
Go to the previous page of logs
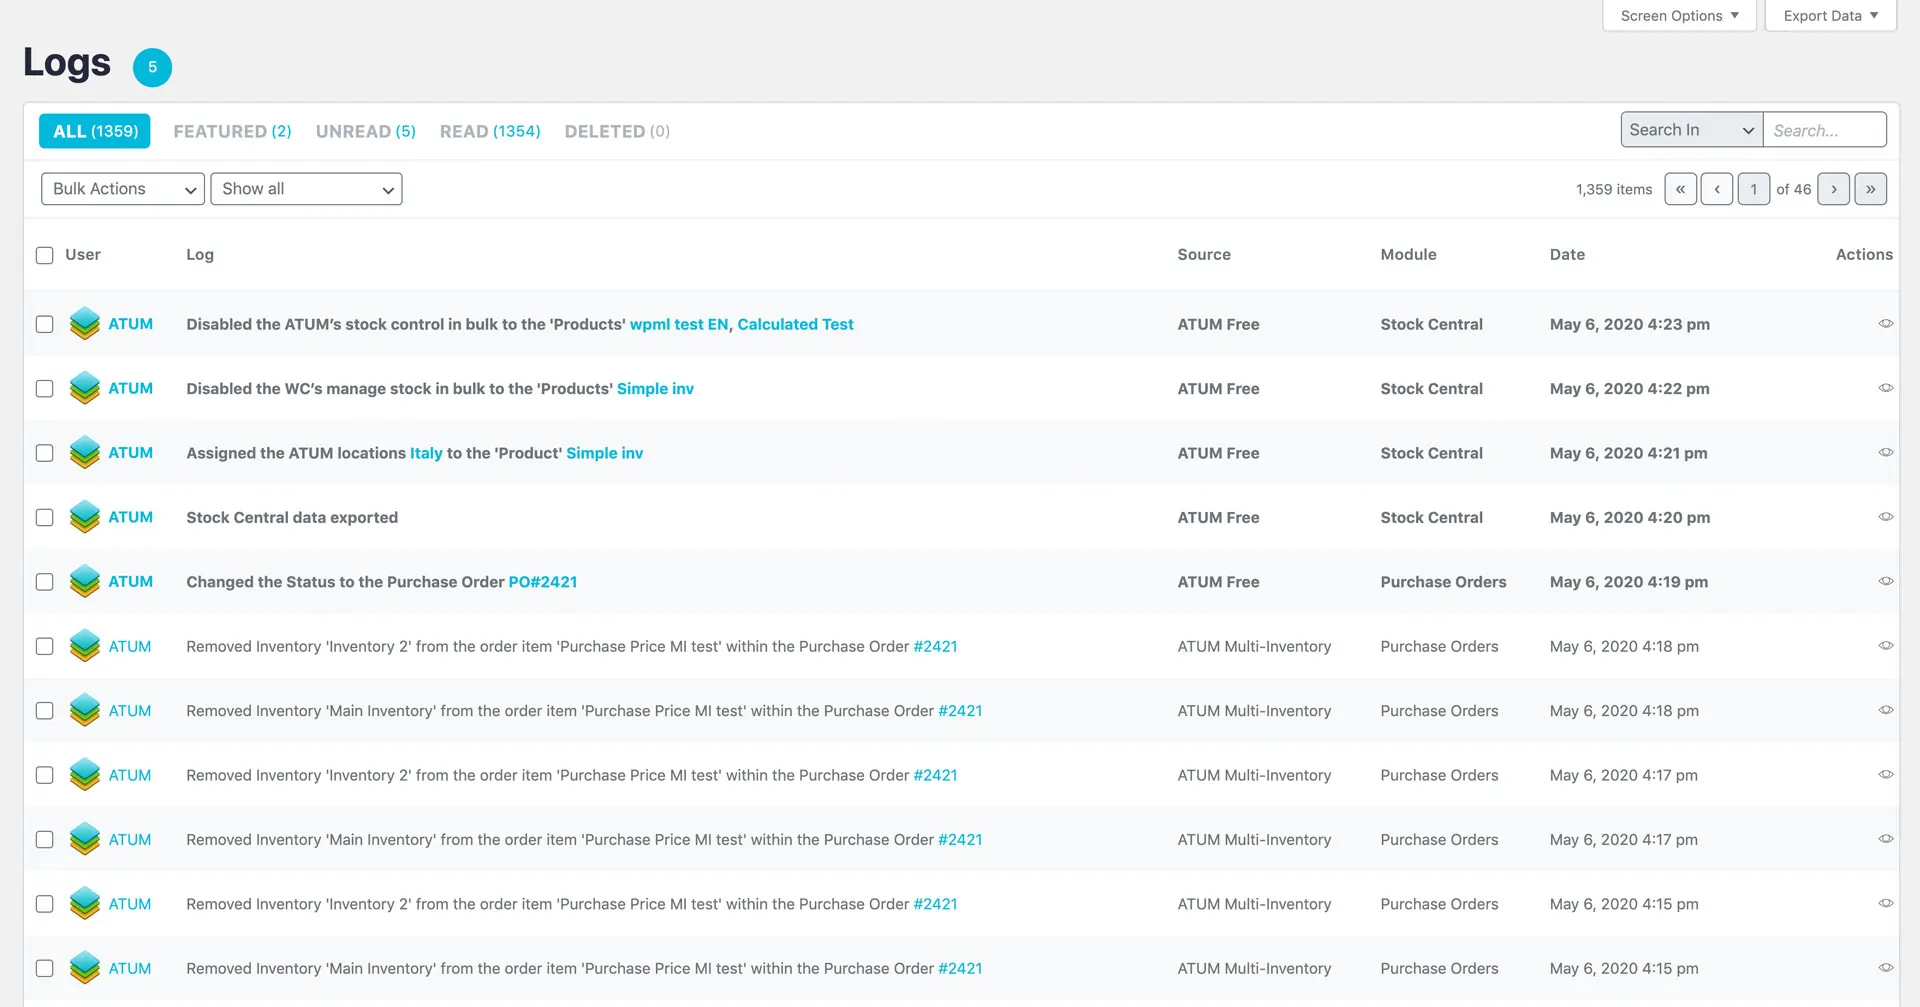[x=1717, y=189]
